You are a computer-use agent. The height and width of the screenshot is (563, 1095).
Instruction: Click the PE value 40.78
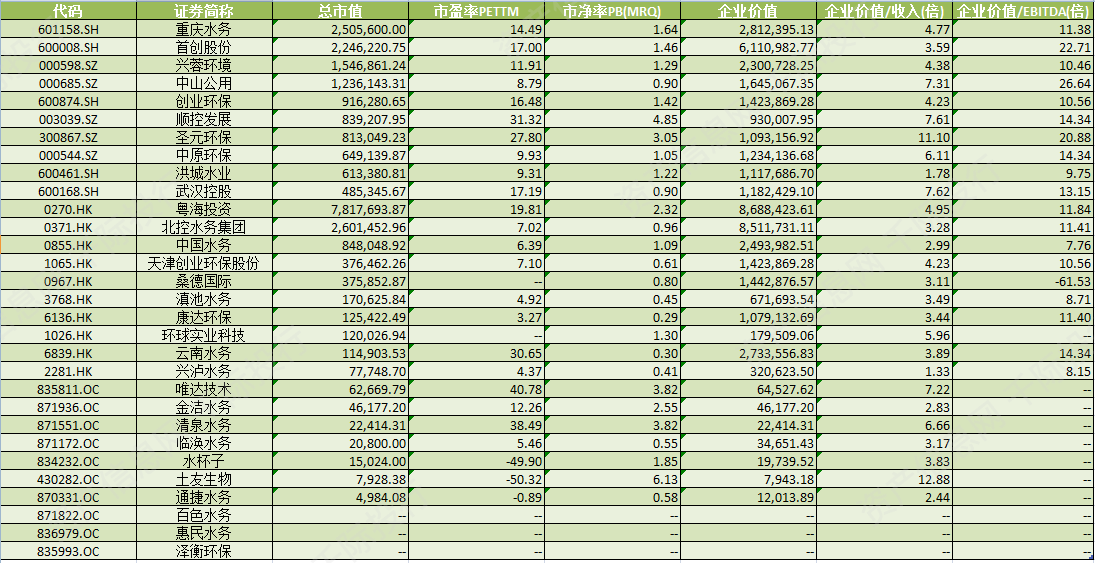tap(476, 389)
